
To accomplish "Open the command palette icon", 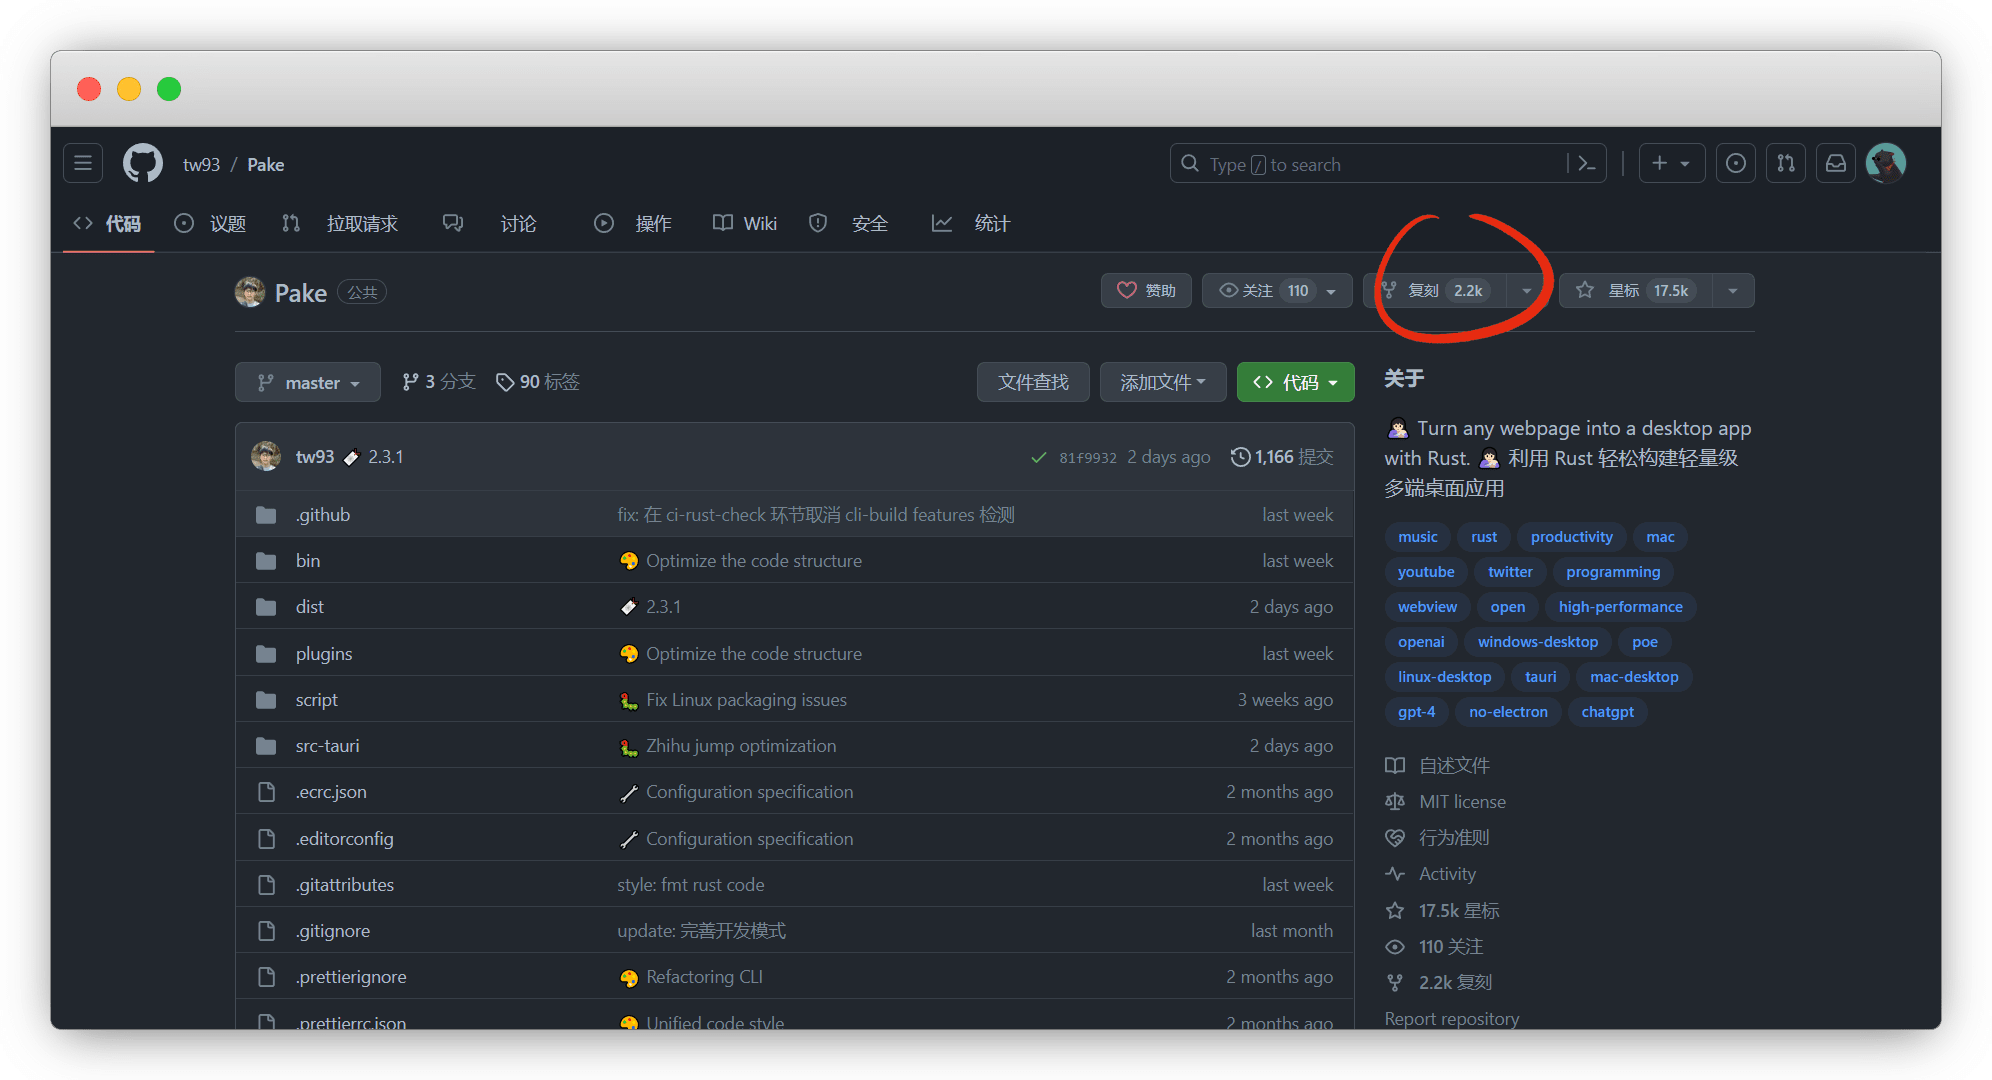I will pyautogui.click(x=1586, y=164).
